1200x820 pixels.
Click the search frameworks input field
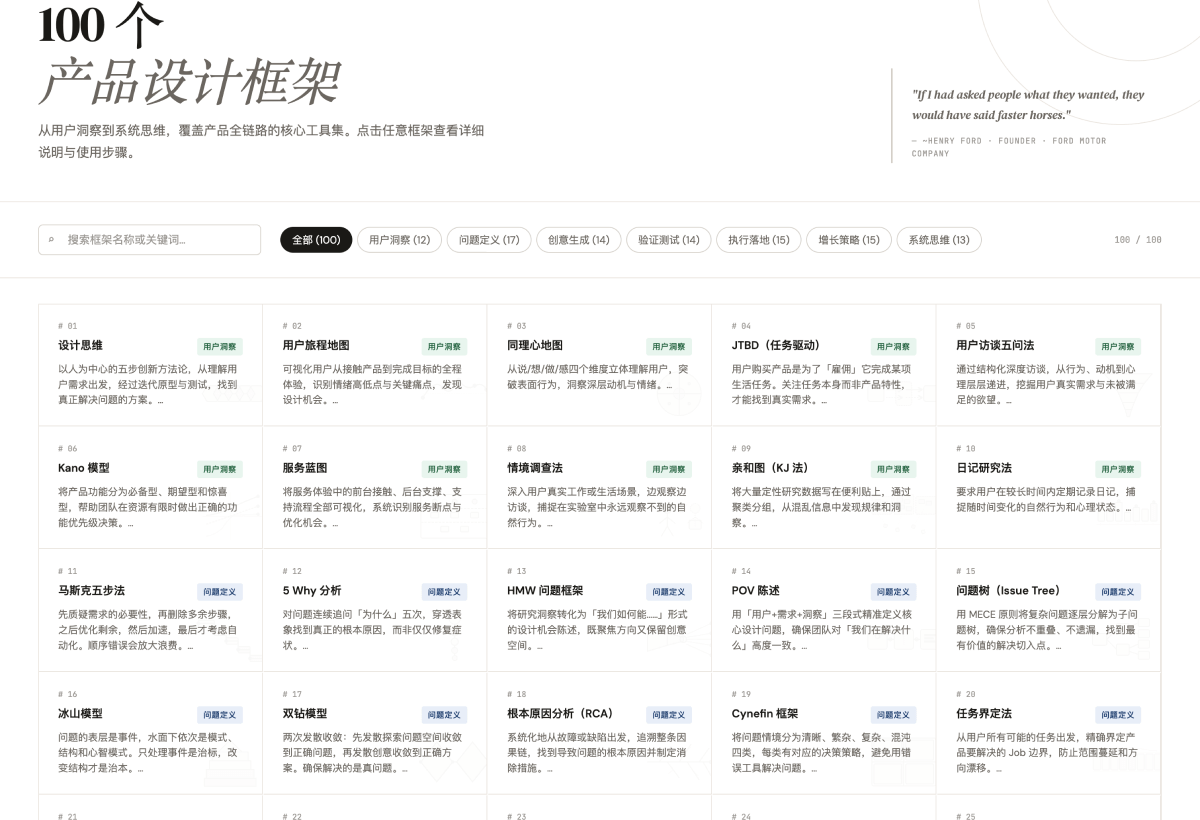tap(160, 240)
